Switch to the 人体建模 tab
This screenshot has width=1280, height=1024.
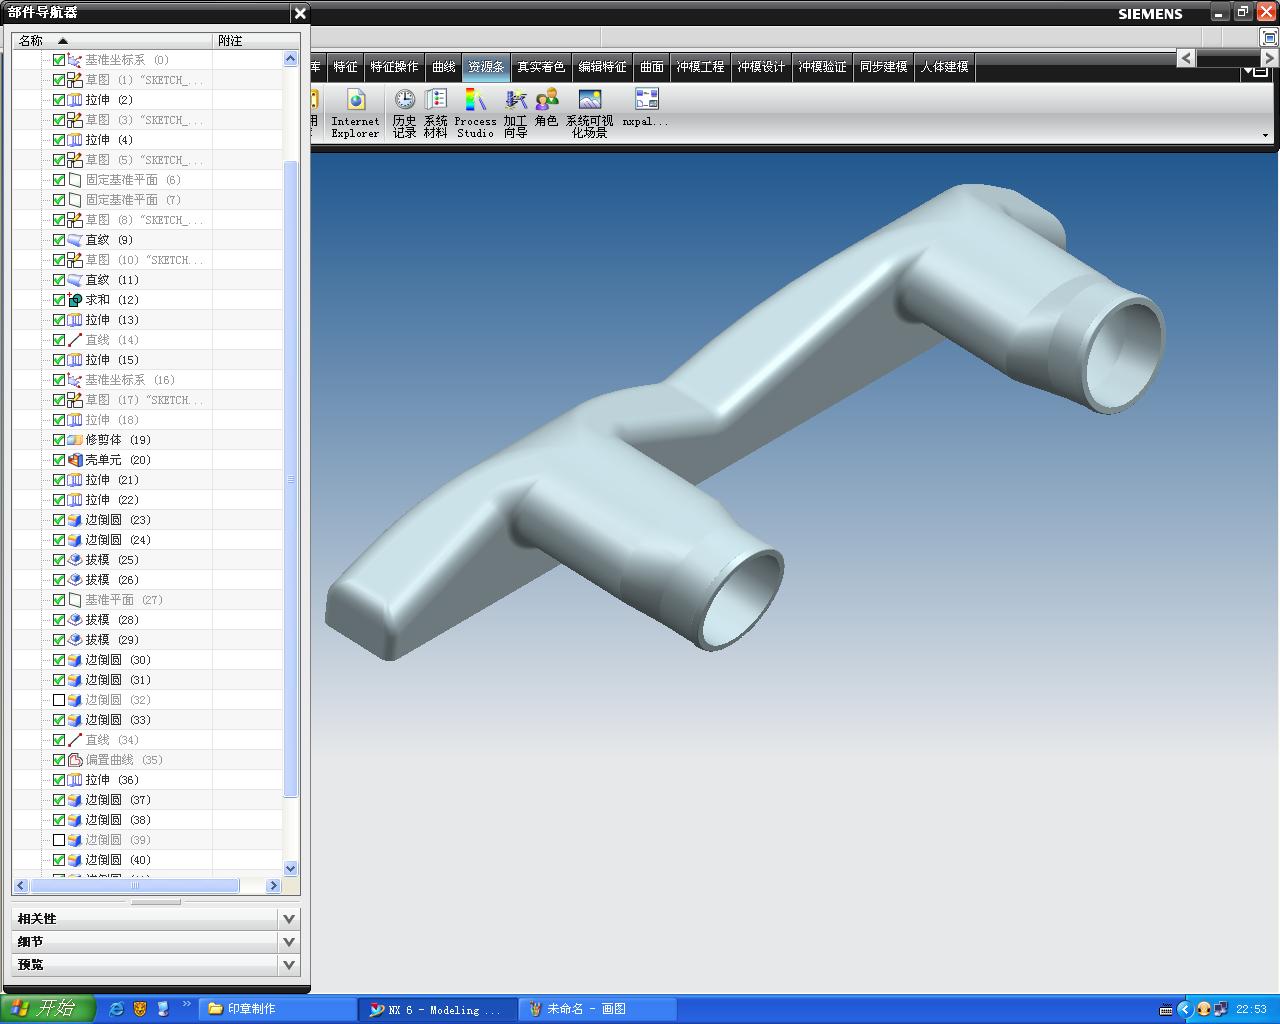click(944, 67)
